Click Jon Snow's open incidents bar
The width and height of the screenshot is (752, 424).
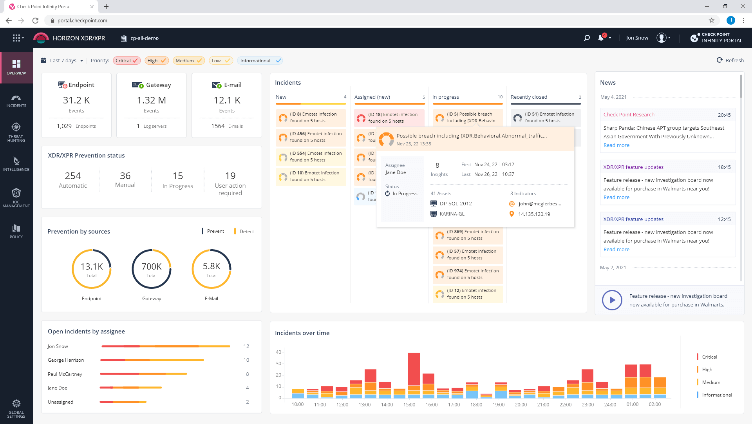[165, 346]
